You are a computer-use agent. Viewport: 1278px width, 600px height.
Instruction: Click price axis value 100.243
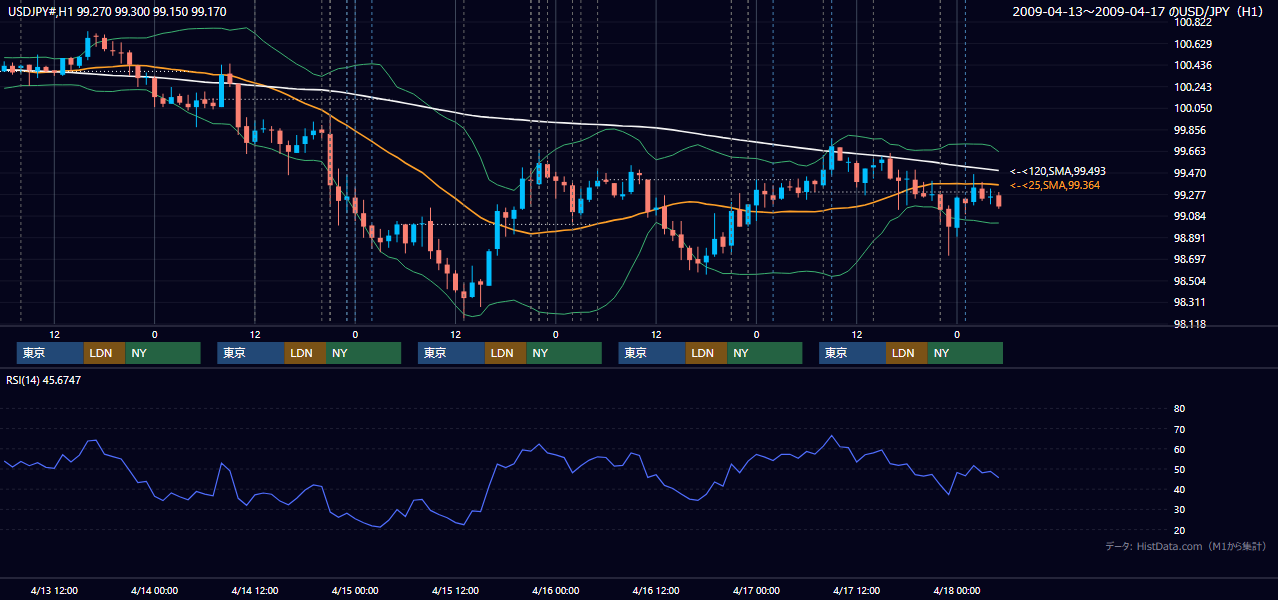pyautogui.click(x=1194, y=87)
